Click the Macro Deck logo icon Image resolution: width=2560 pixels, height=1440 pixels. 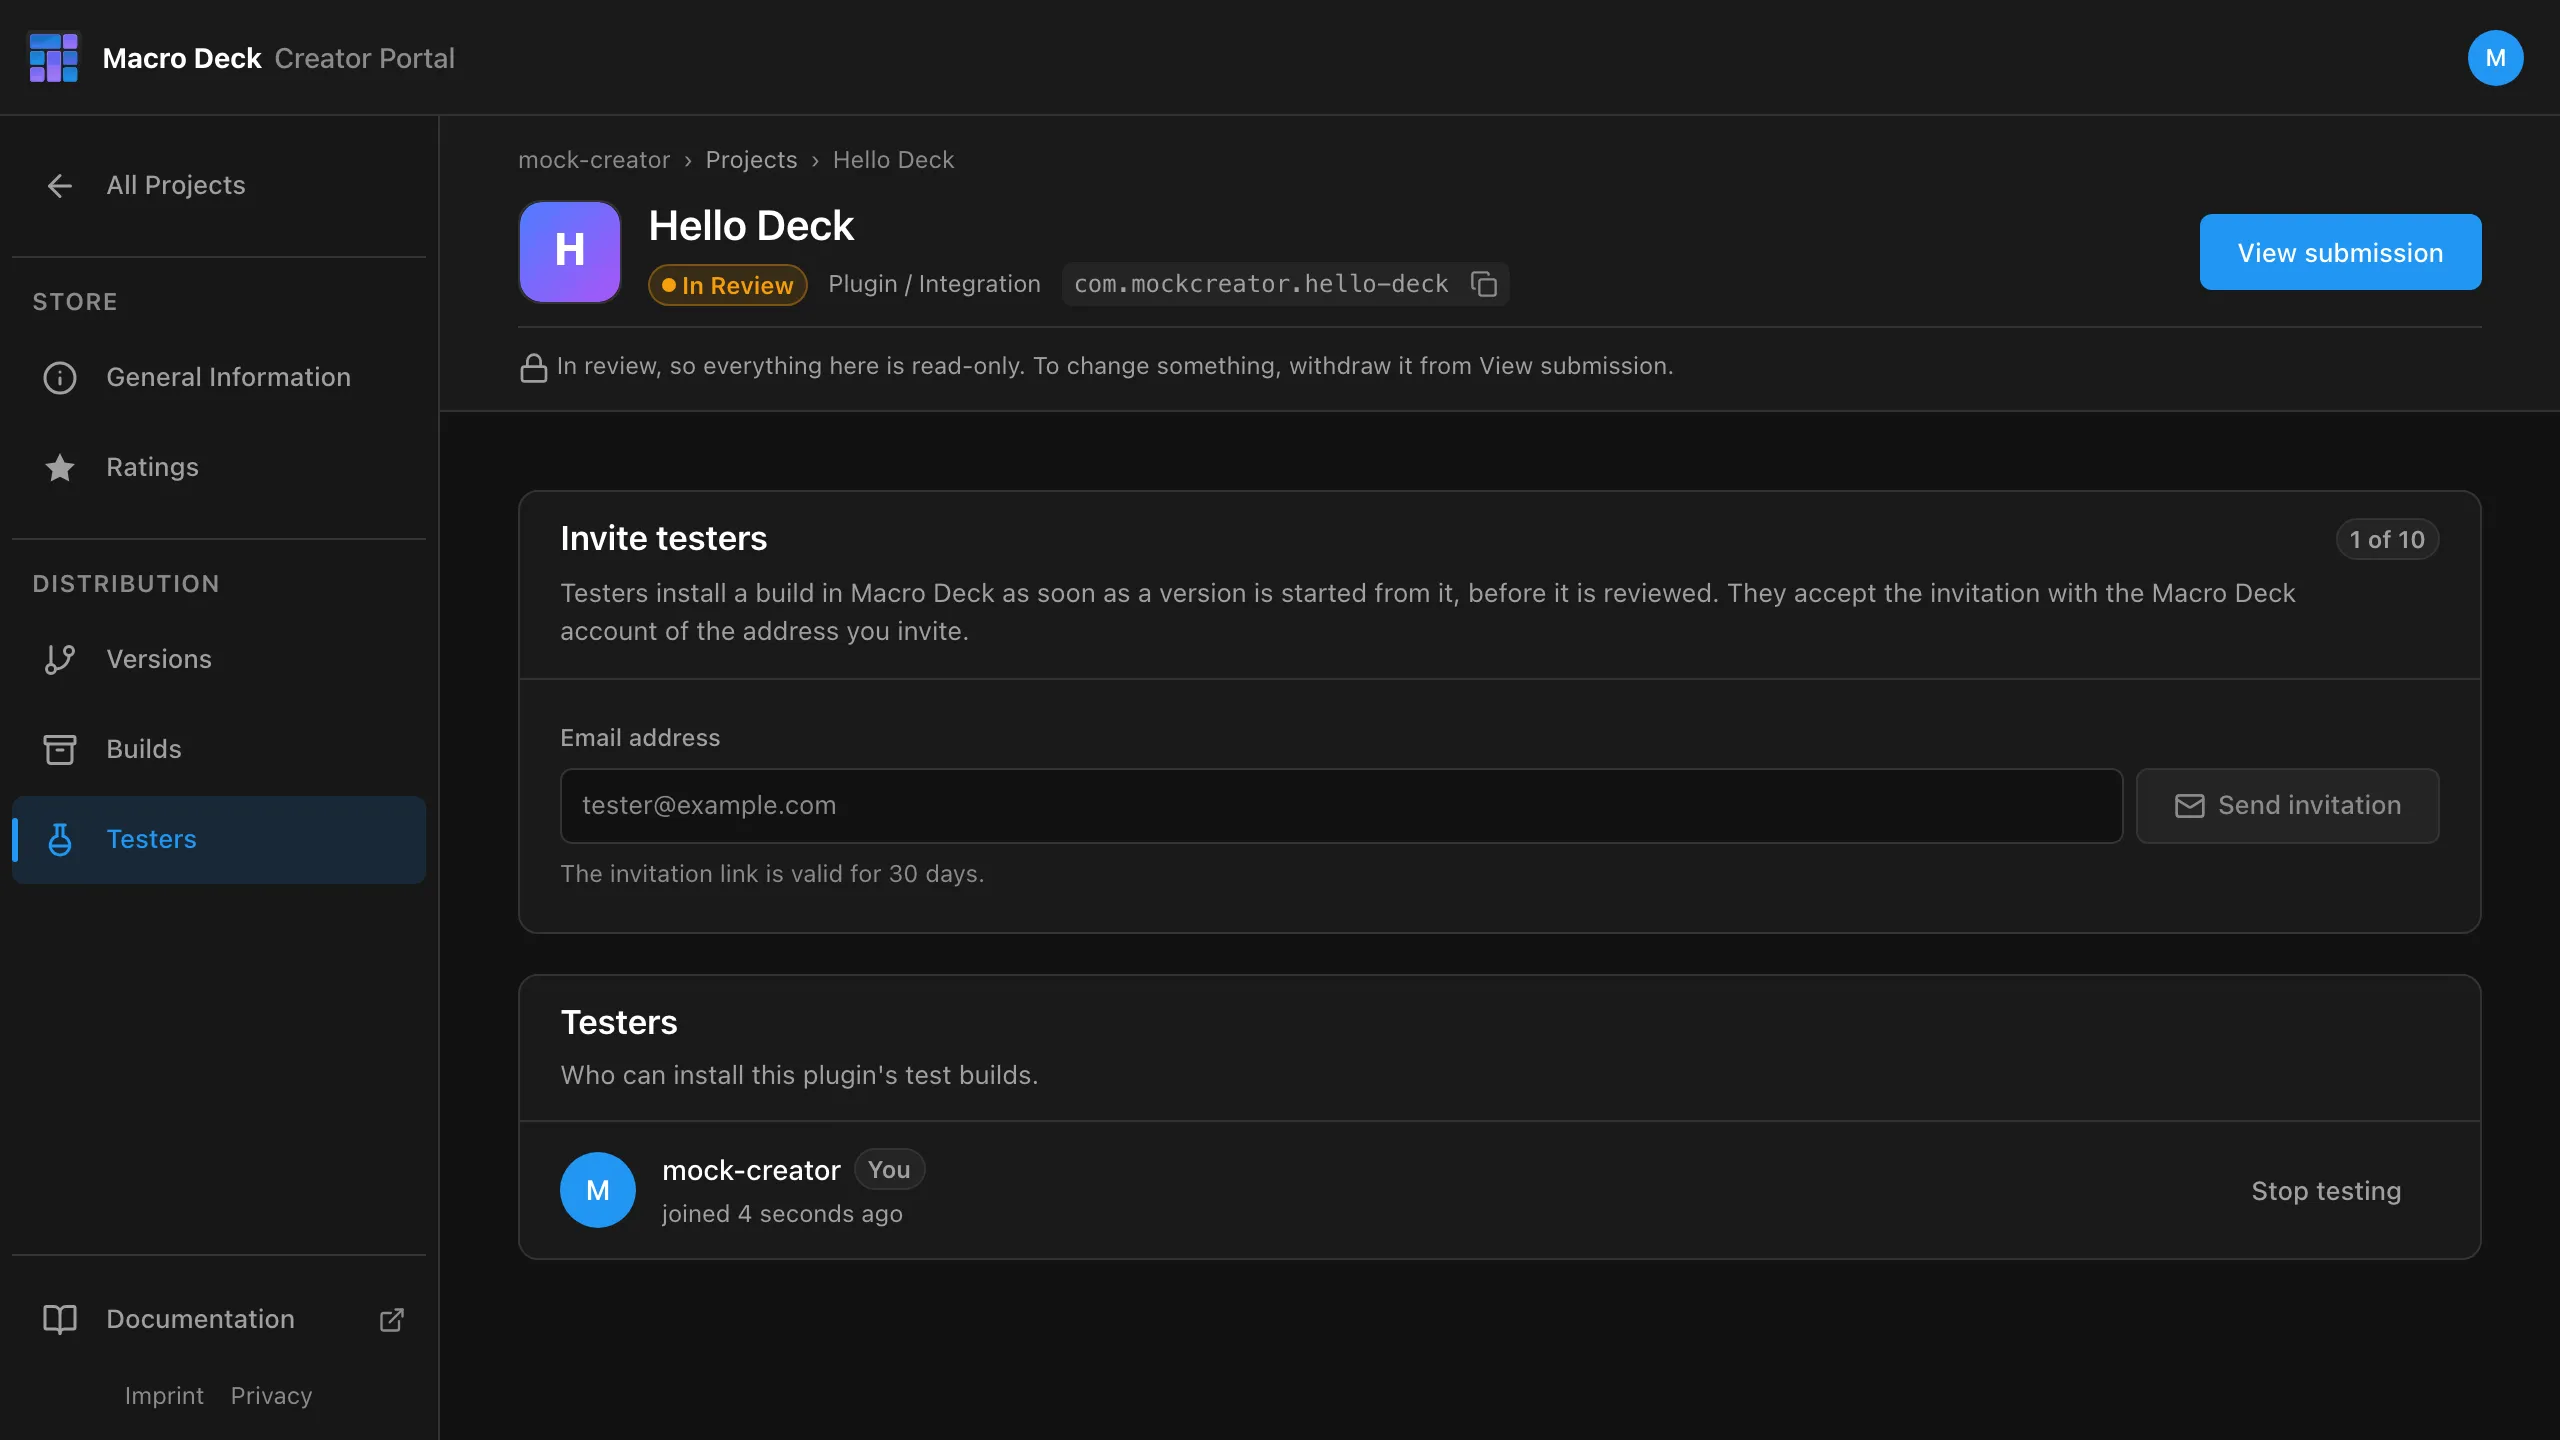click(54, 58)
